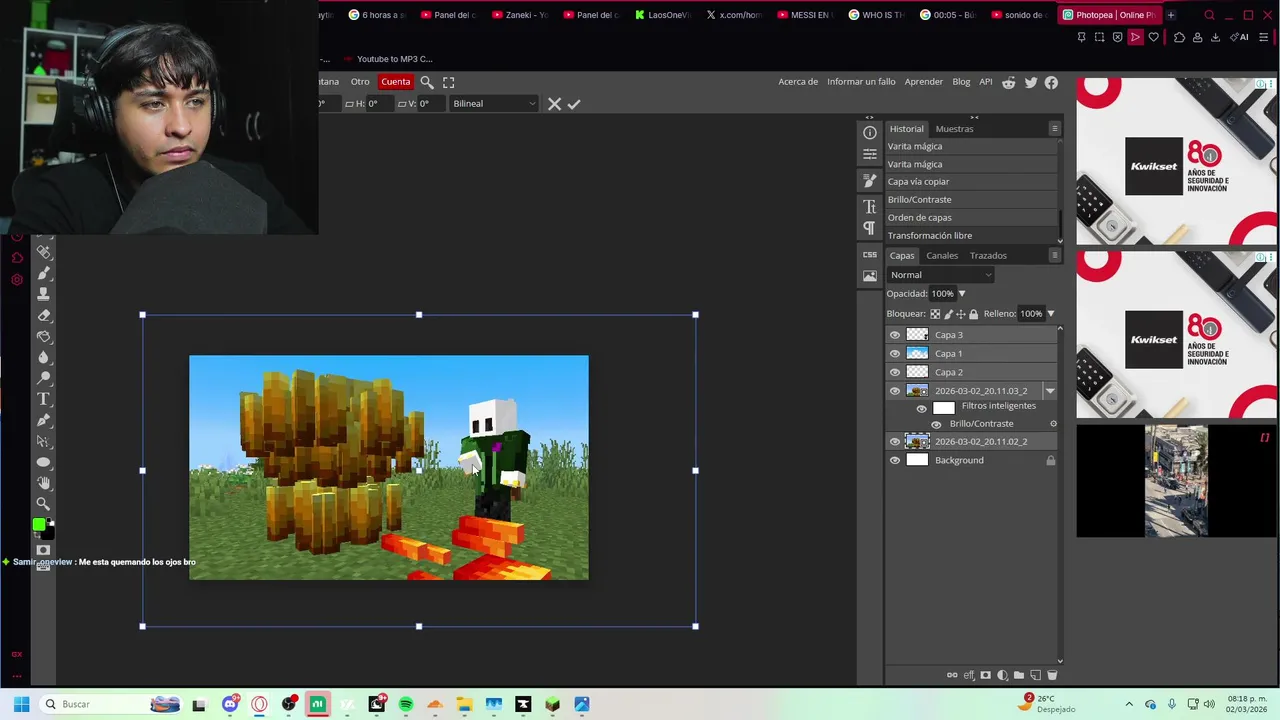Toggle Quick Mask mode icon below color swatches
Screen dimensions: 1280x720
[x=43, y=550]
